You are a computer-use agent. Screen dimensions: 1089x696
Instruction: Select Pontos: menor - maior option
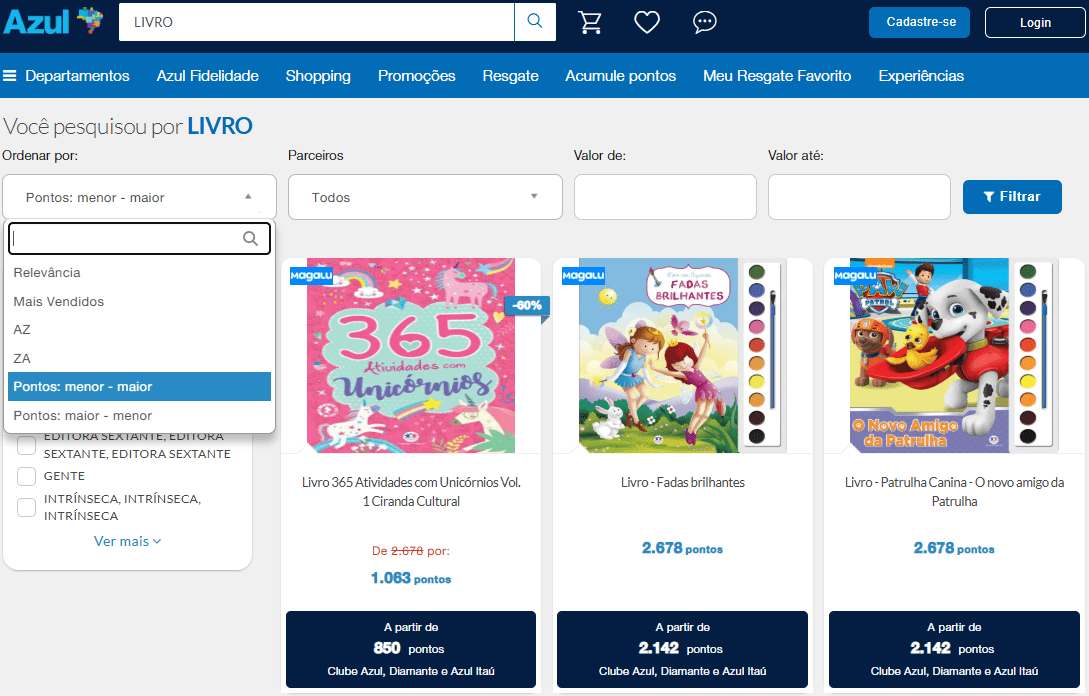coord(139,387)
